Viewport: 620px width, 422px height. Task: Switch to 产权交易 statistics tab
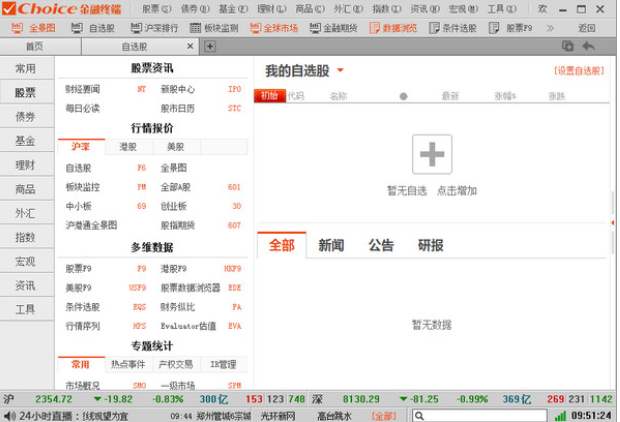176,364
